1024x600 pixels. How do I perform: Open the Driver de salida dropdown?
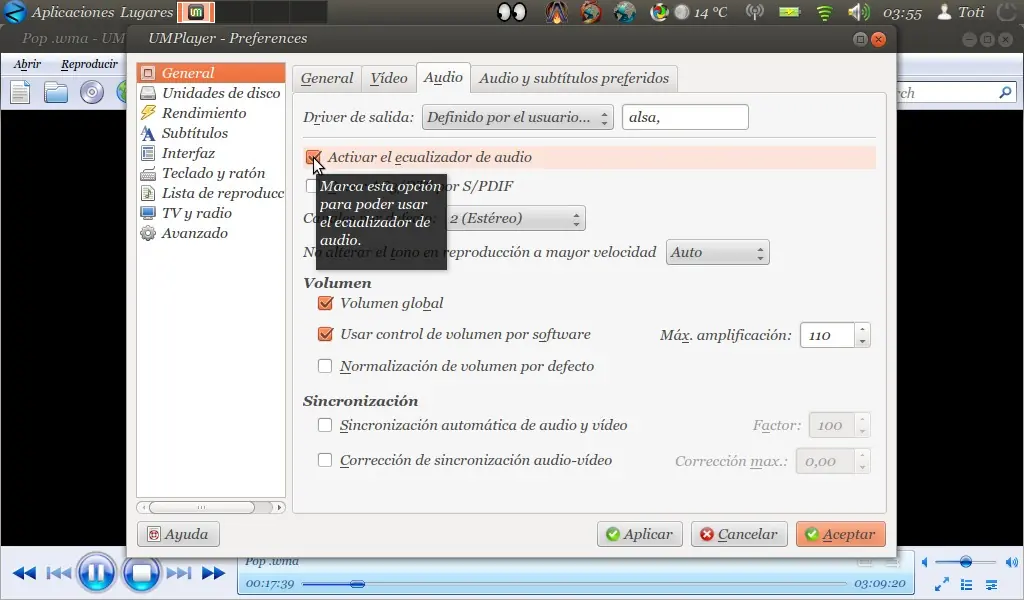pyautogui.click(x=518, y=117)
